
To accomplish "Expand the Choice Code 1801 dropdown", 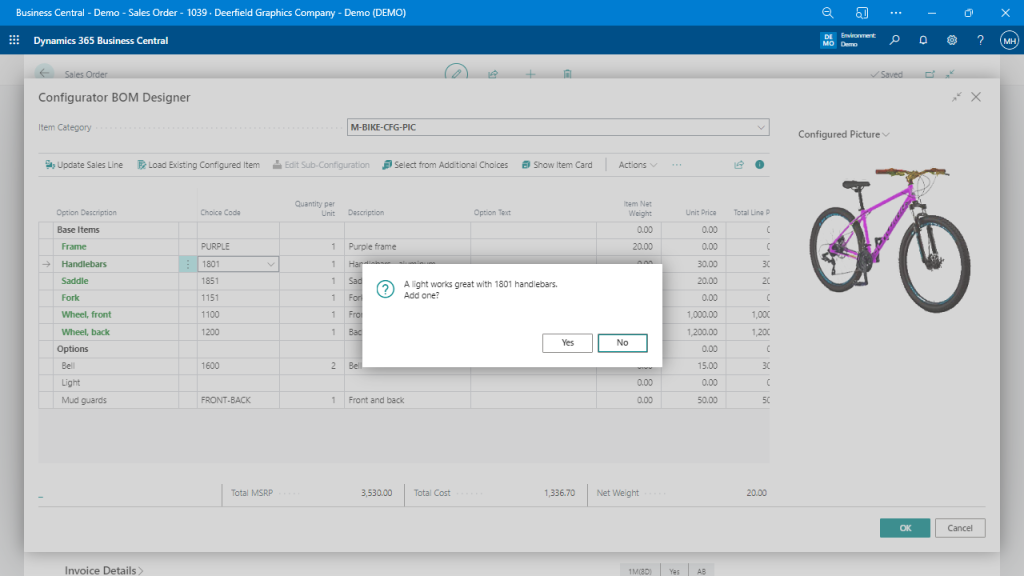I will pyautogui.click(x=270, y=264).
